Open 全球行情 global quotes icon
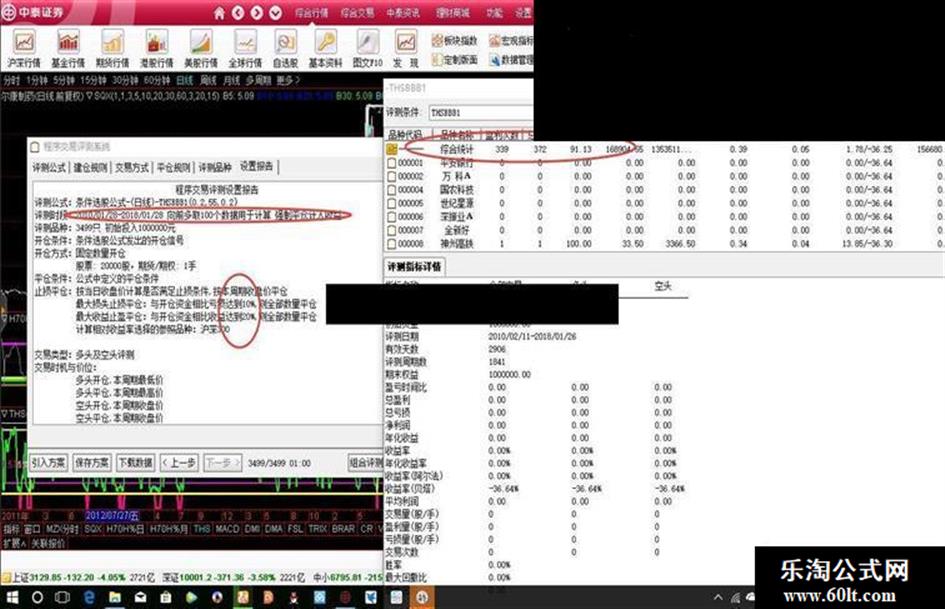 [x=245, y=49]
